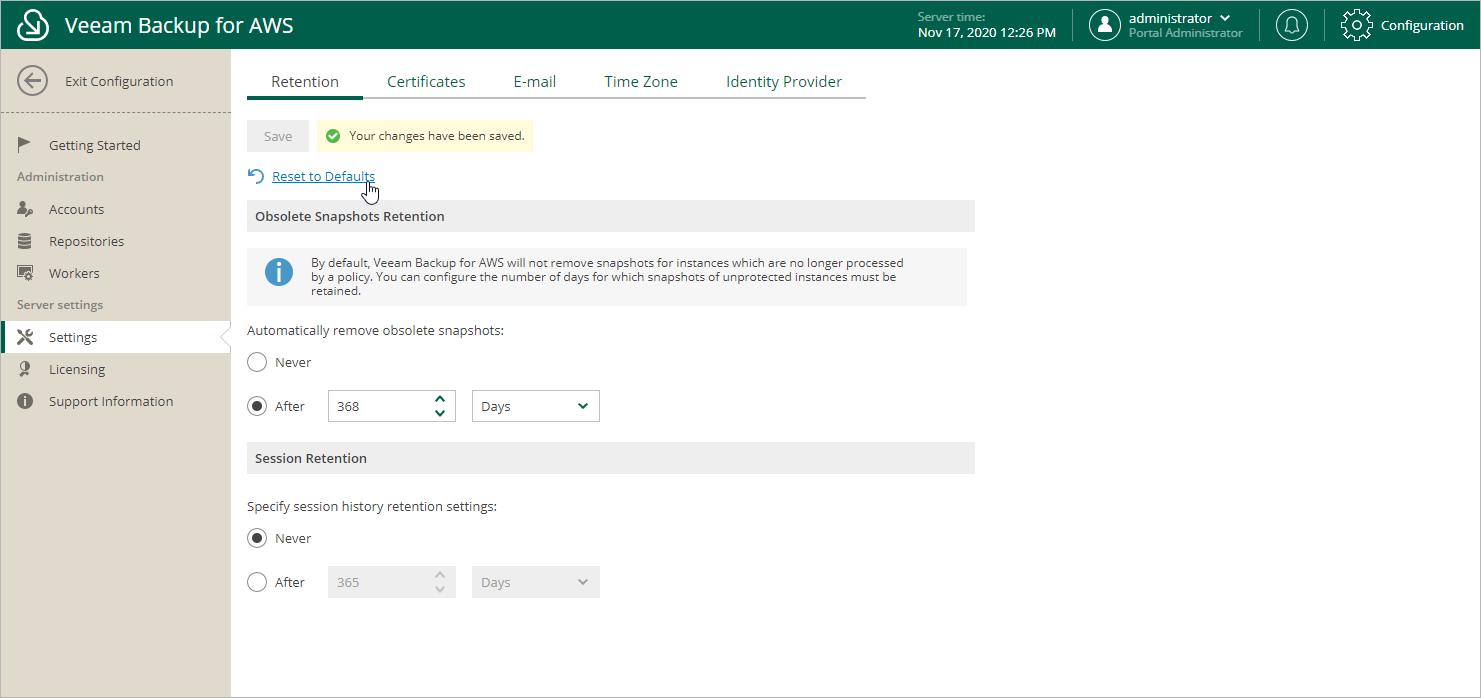Click the Support Information info icon
The width and height of the screenshot is (1481, 698).
coord(25,401)
